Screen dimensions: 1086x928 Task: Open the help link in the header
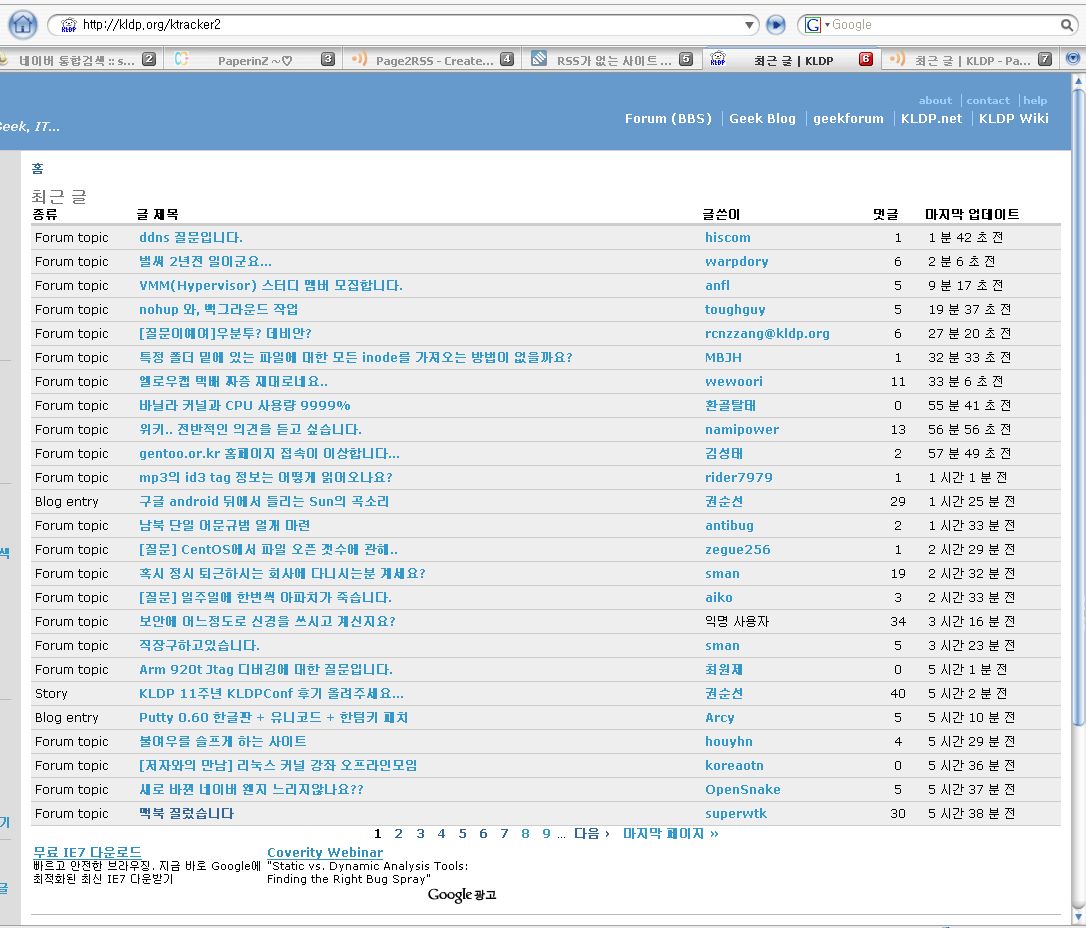pyautogui.click(x=1035, y=100)
